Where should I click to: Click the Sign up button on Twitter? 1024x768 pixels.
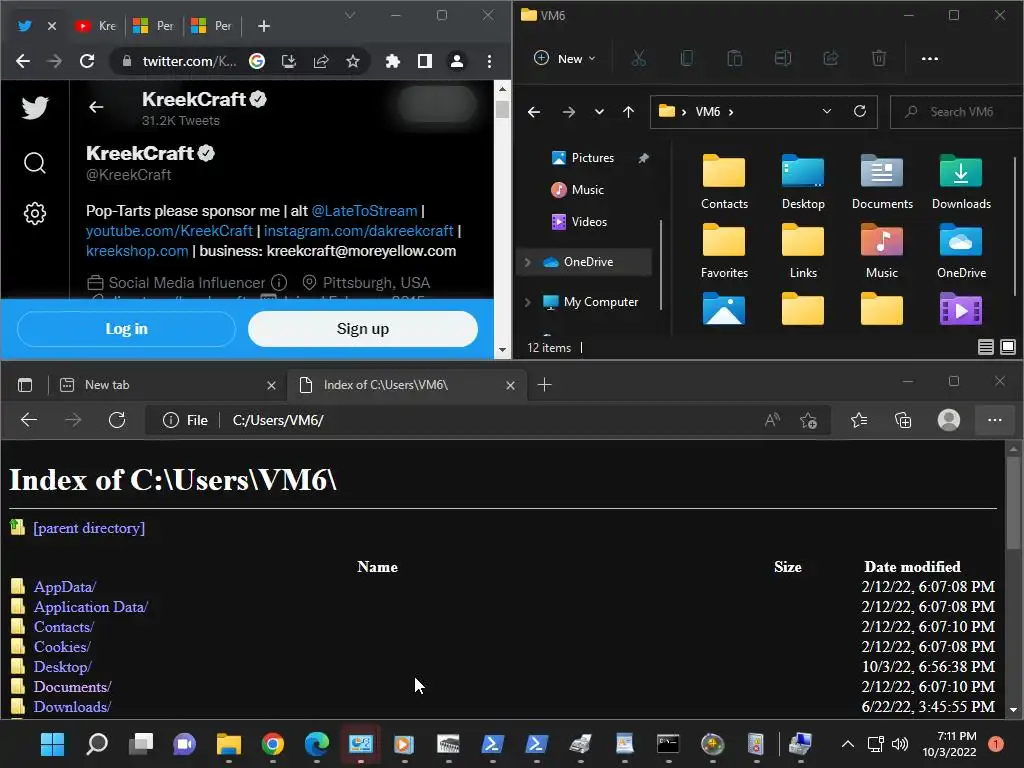(362, 329)
